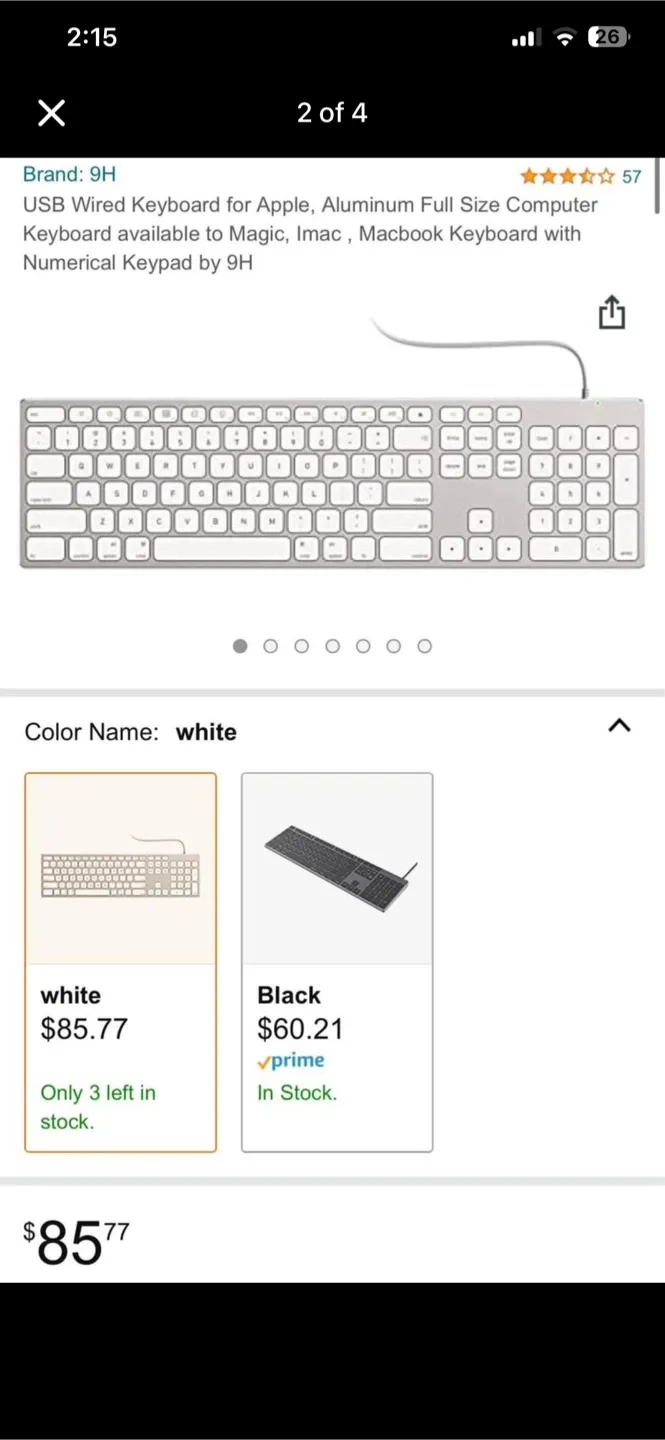
Task: Select the white color option
Action: coord(120,960)
